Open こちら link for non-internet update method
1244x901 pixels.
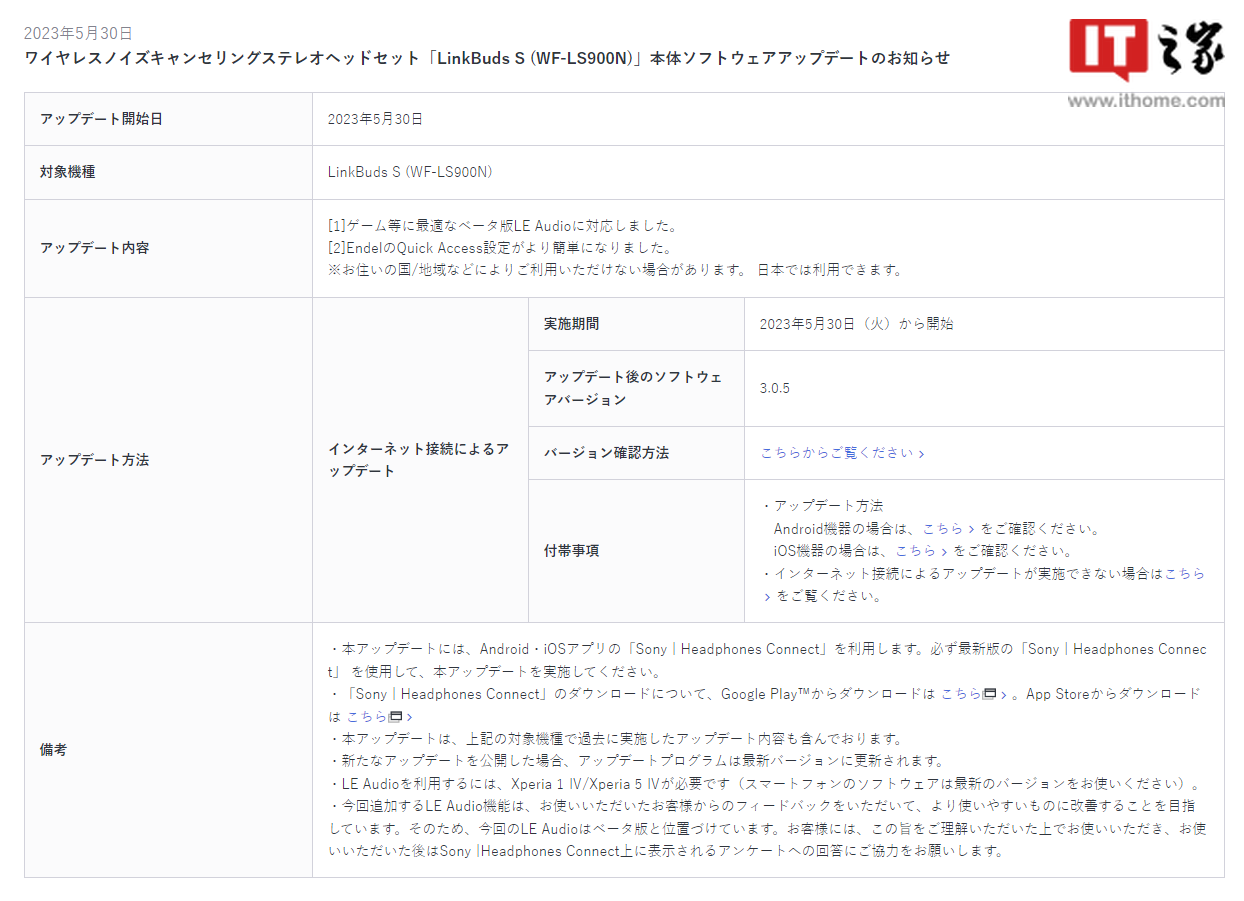click(1186, 574)
